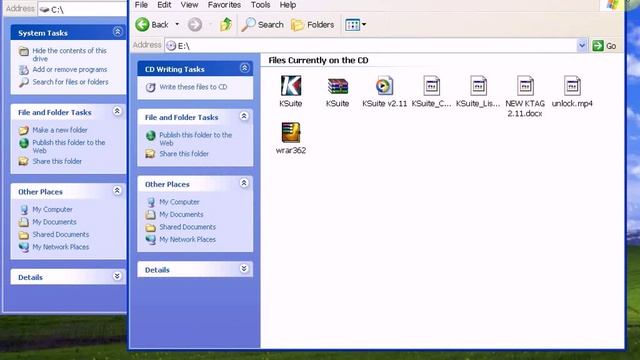This screenshot has height=360, width=640.
Task: Open the Help menu
Action: click(288, 5)
